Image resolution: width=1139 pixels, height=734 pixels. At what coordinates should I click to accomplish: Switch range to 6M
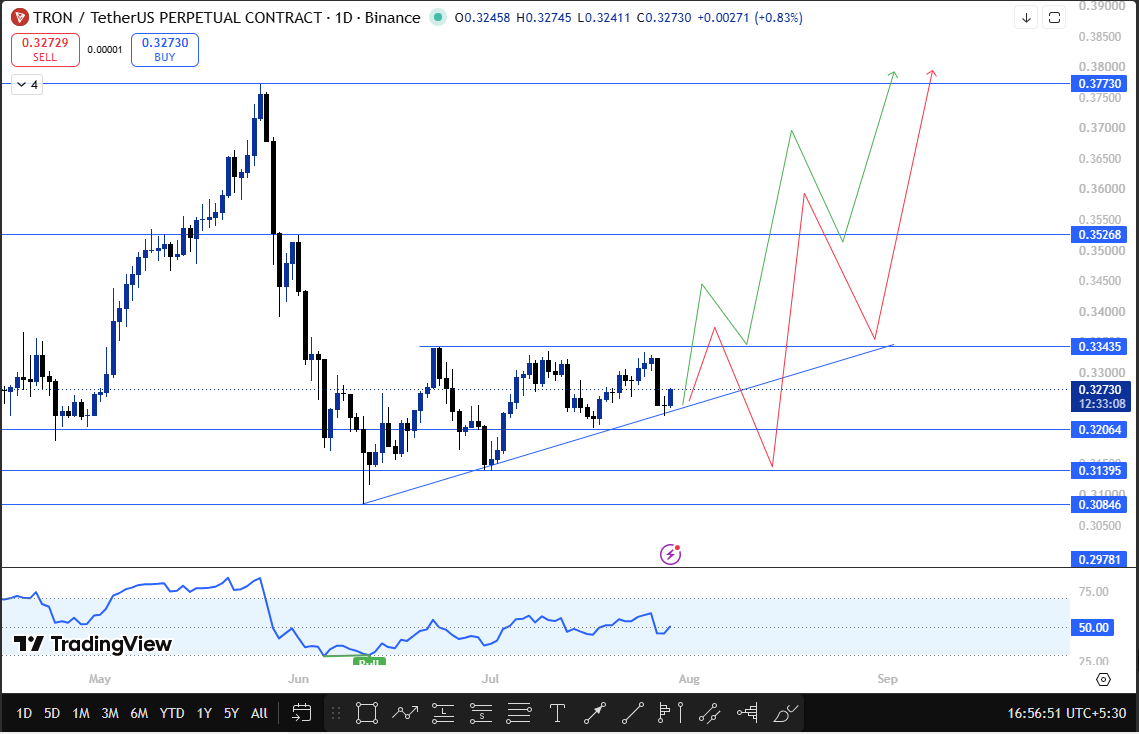139,714
